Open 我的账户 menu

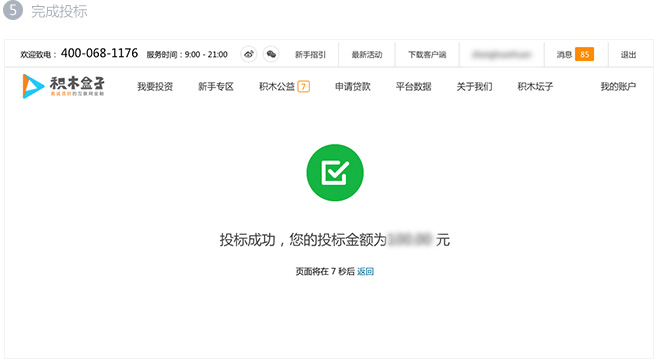coord(618,87)
